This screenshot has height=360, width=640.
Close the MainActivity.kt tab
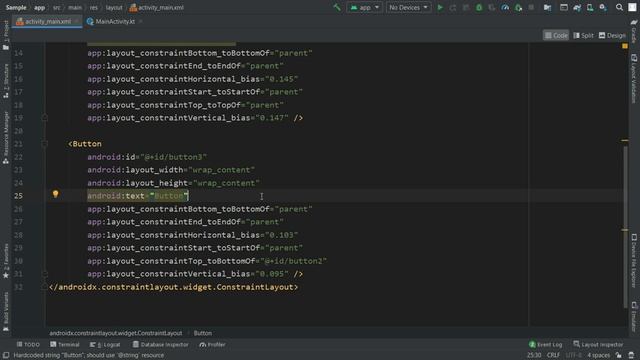coord(141,22)
